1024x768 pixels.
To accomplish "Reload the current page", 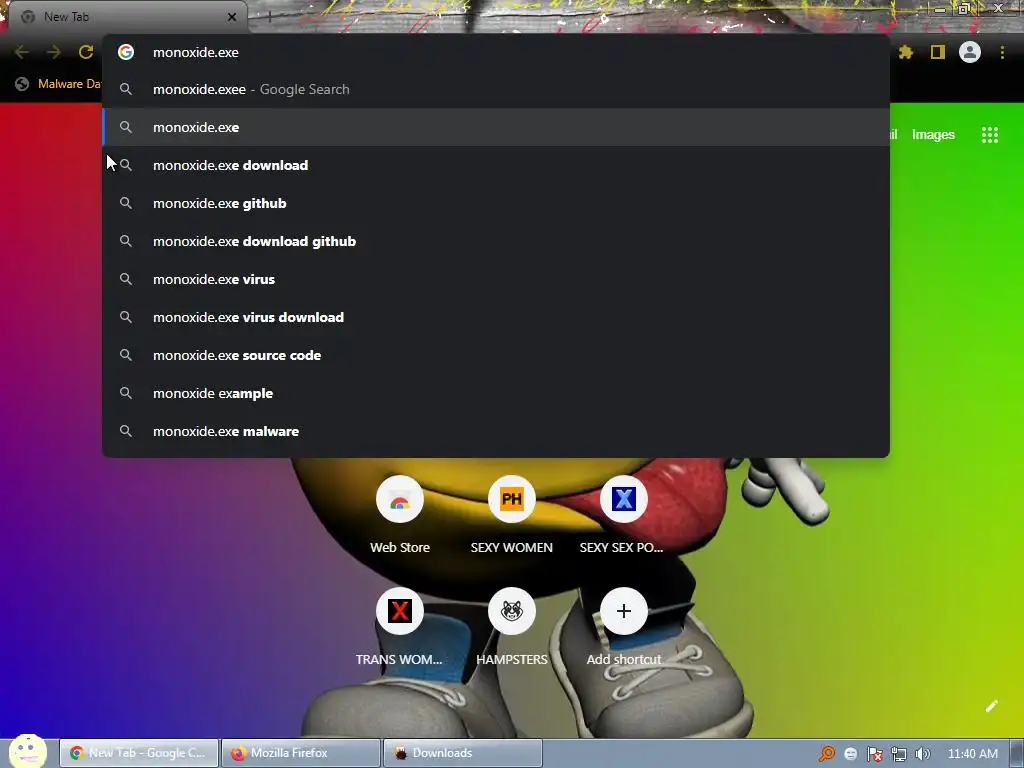I will [86, 52].
